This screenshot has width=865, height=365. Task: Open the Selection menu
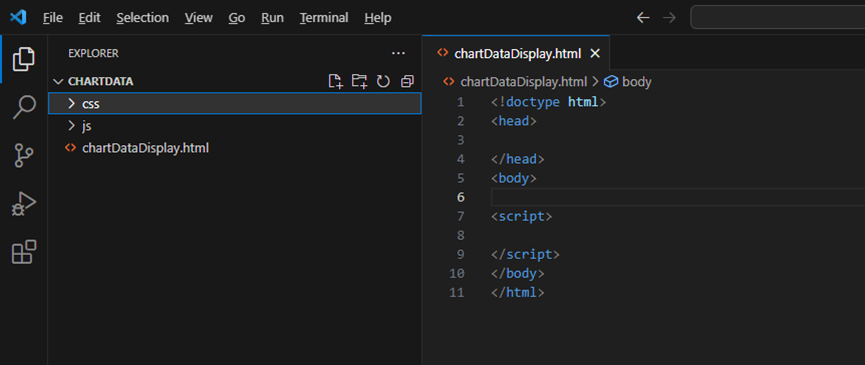142,18
